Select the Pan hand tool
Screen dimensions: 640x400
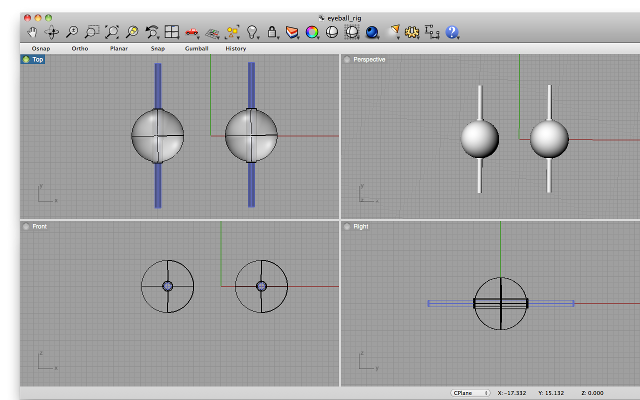pyautogui.click(x=32, y=32)
